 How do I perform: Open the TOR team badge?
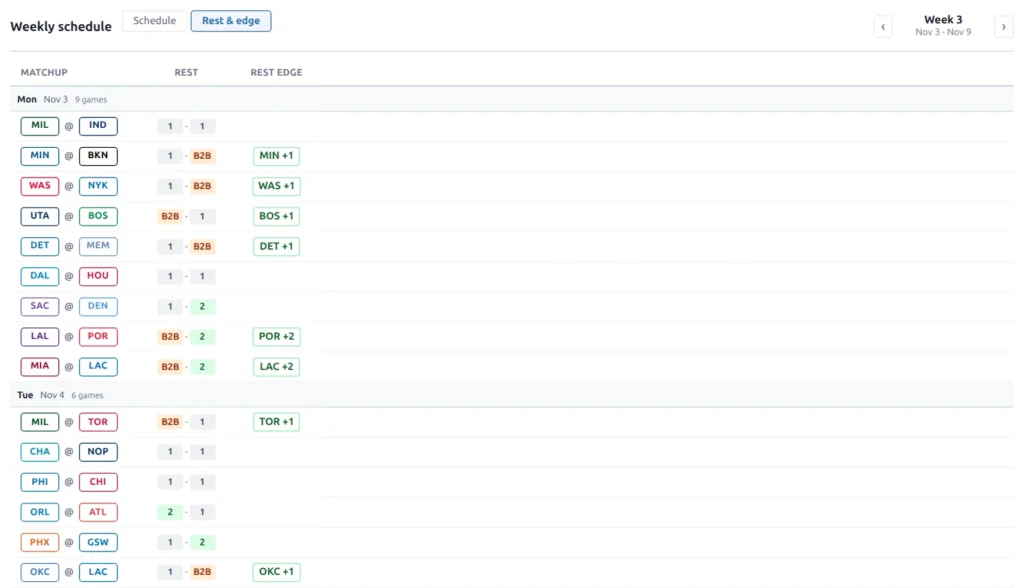click(x=98, y=421)
